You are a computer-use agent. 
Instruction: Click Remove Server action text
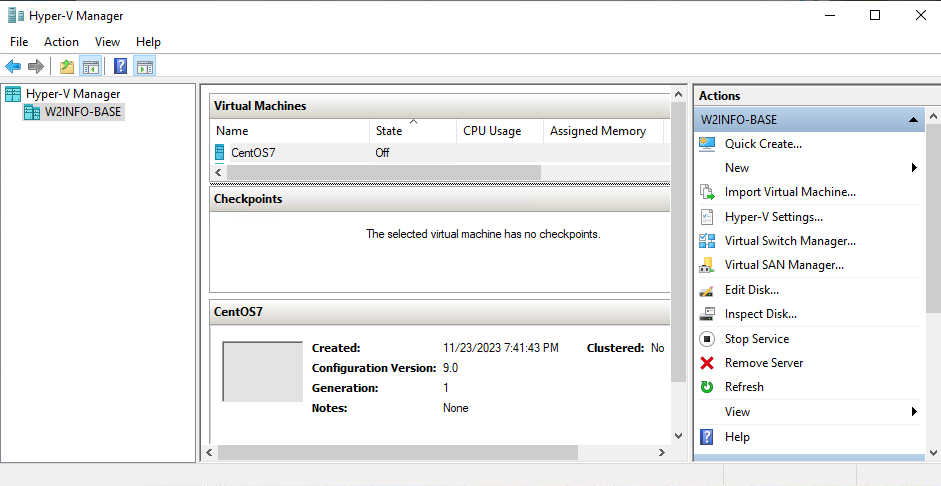click(763, 363)
